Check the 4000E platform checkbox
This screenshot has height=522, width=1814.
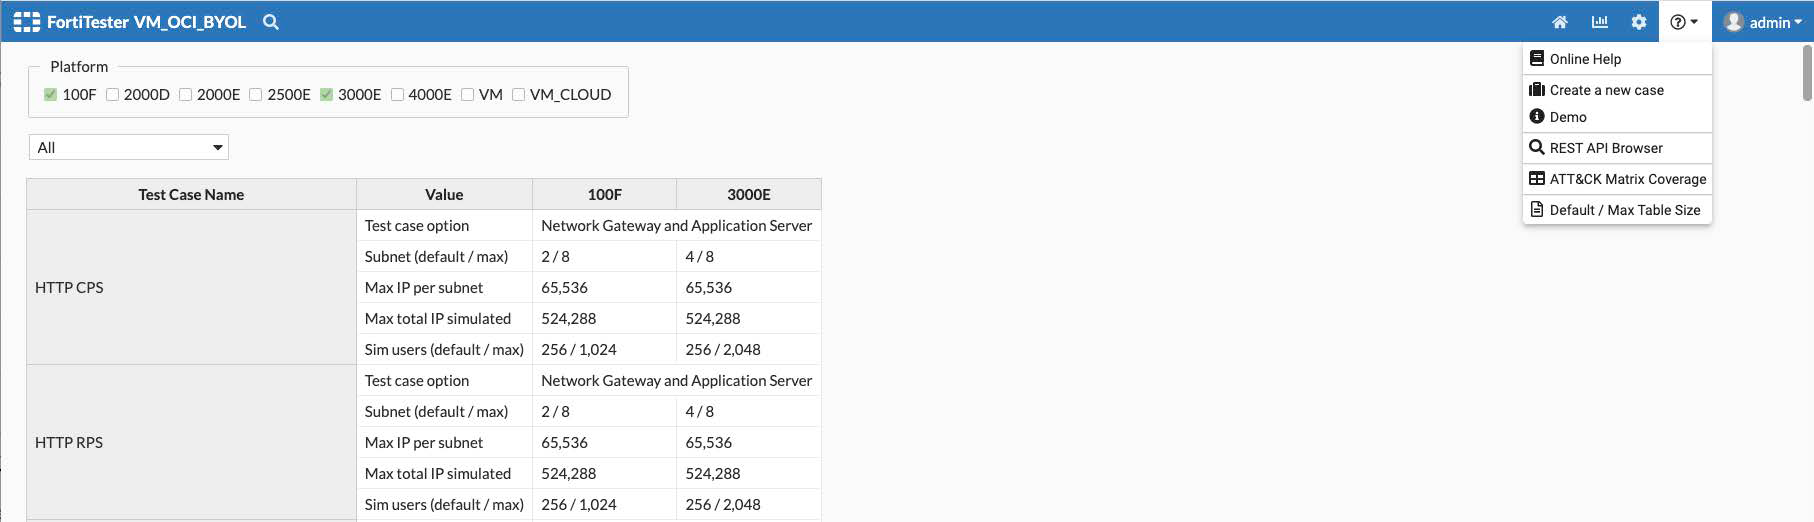pos(398,95)
